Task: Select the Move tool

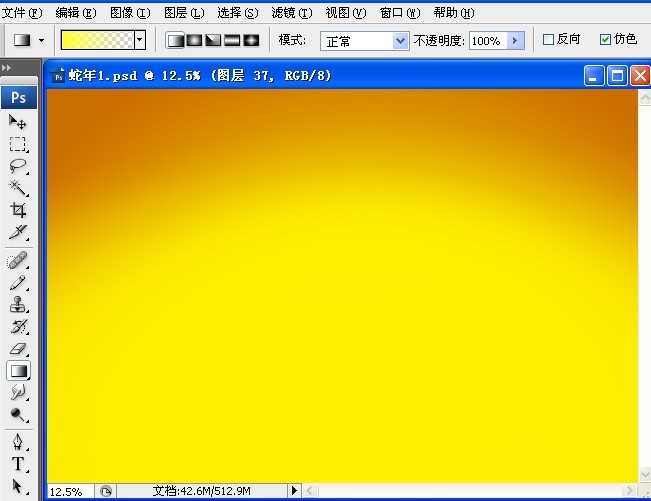Action: point(17,122)
